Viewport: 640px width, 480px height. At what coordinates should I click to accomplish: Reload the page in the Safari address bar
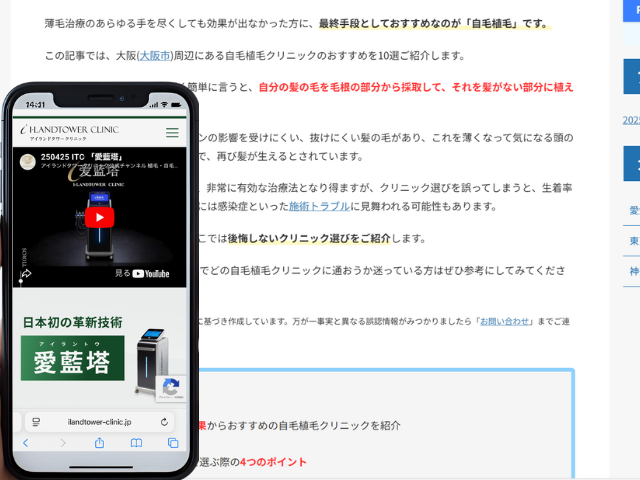click(166, 422)
